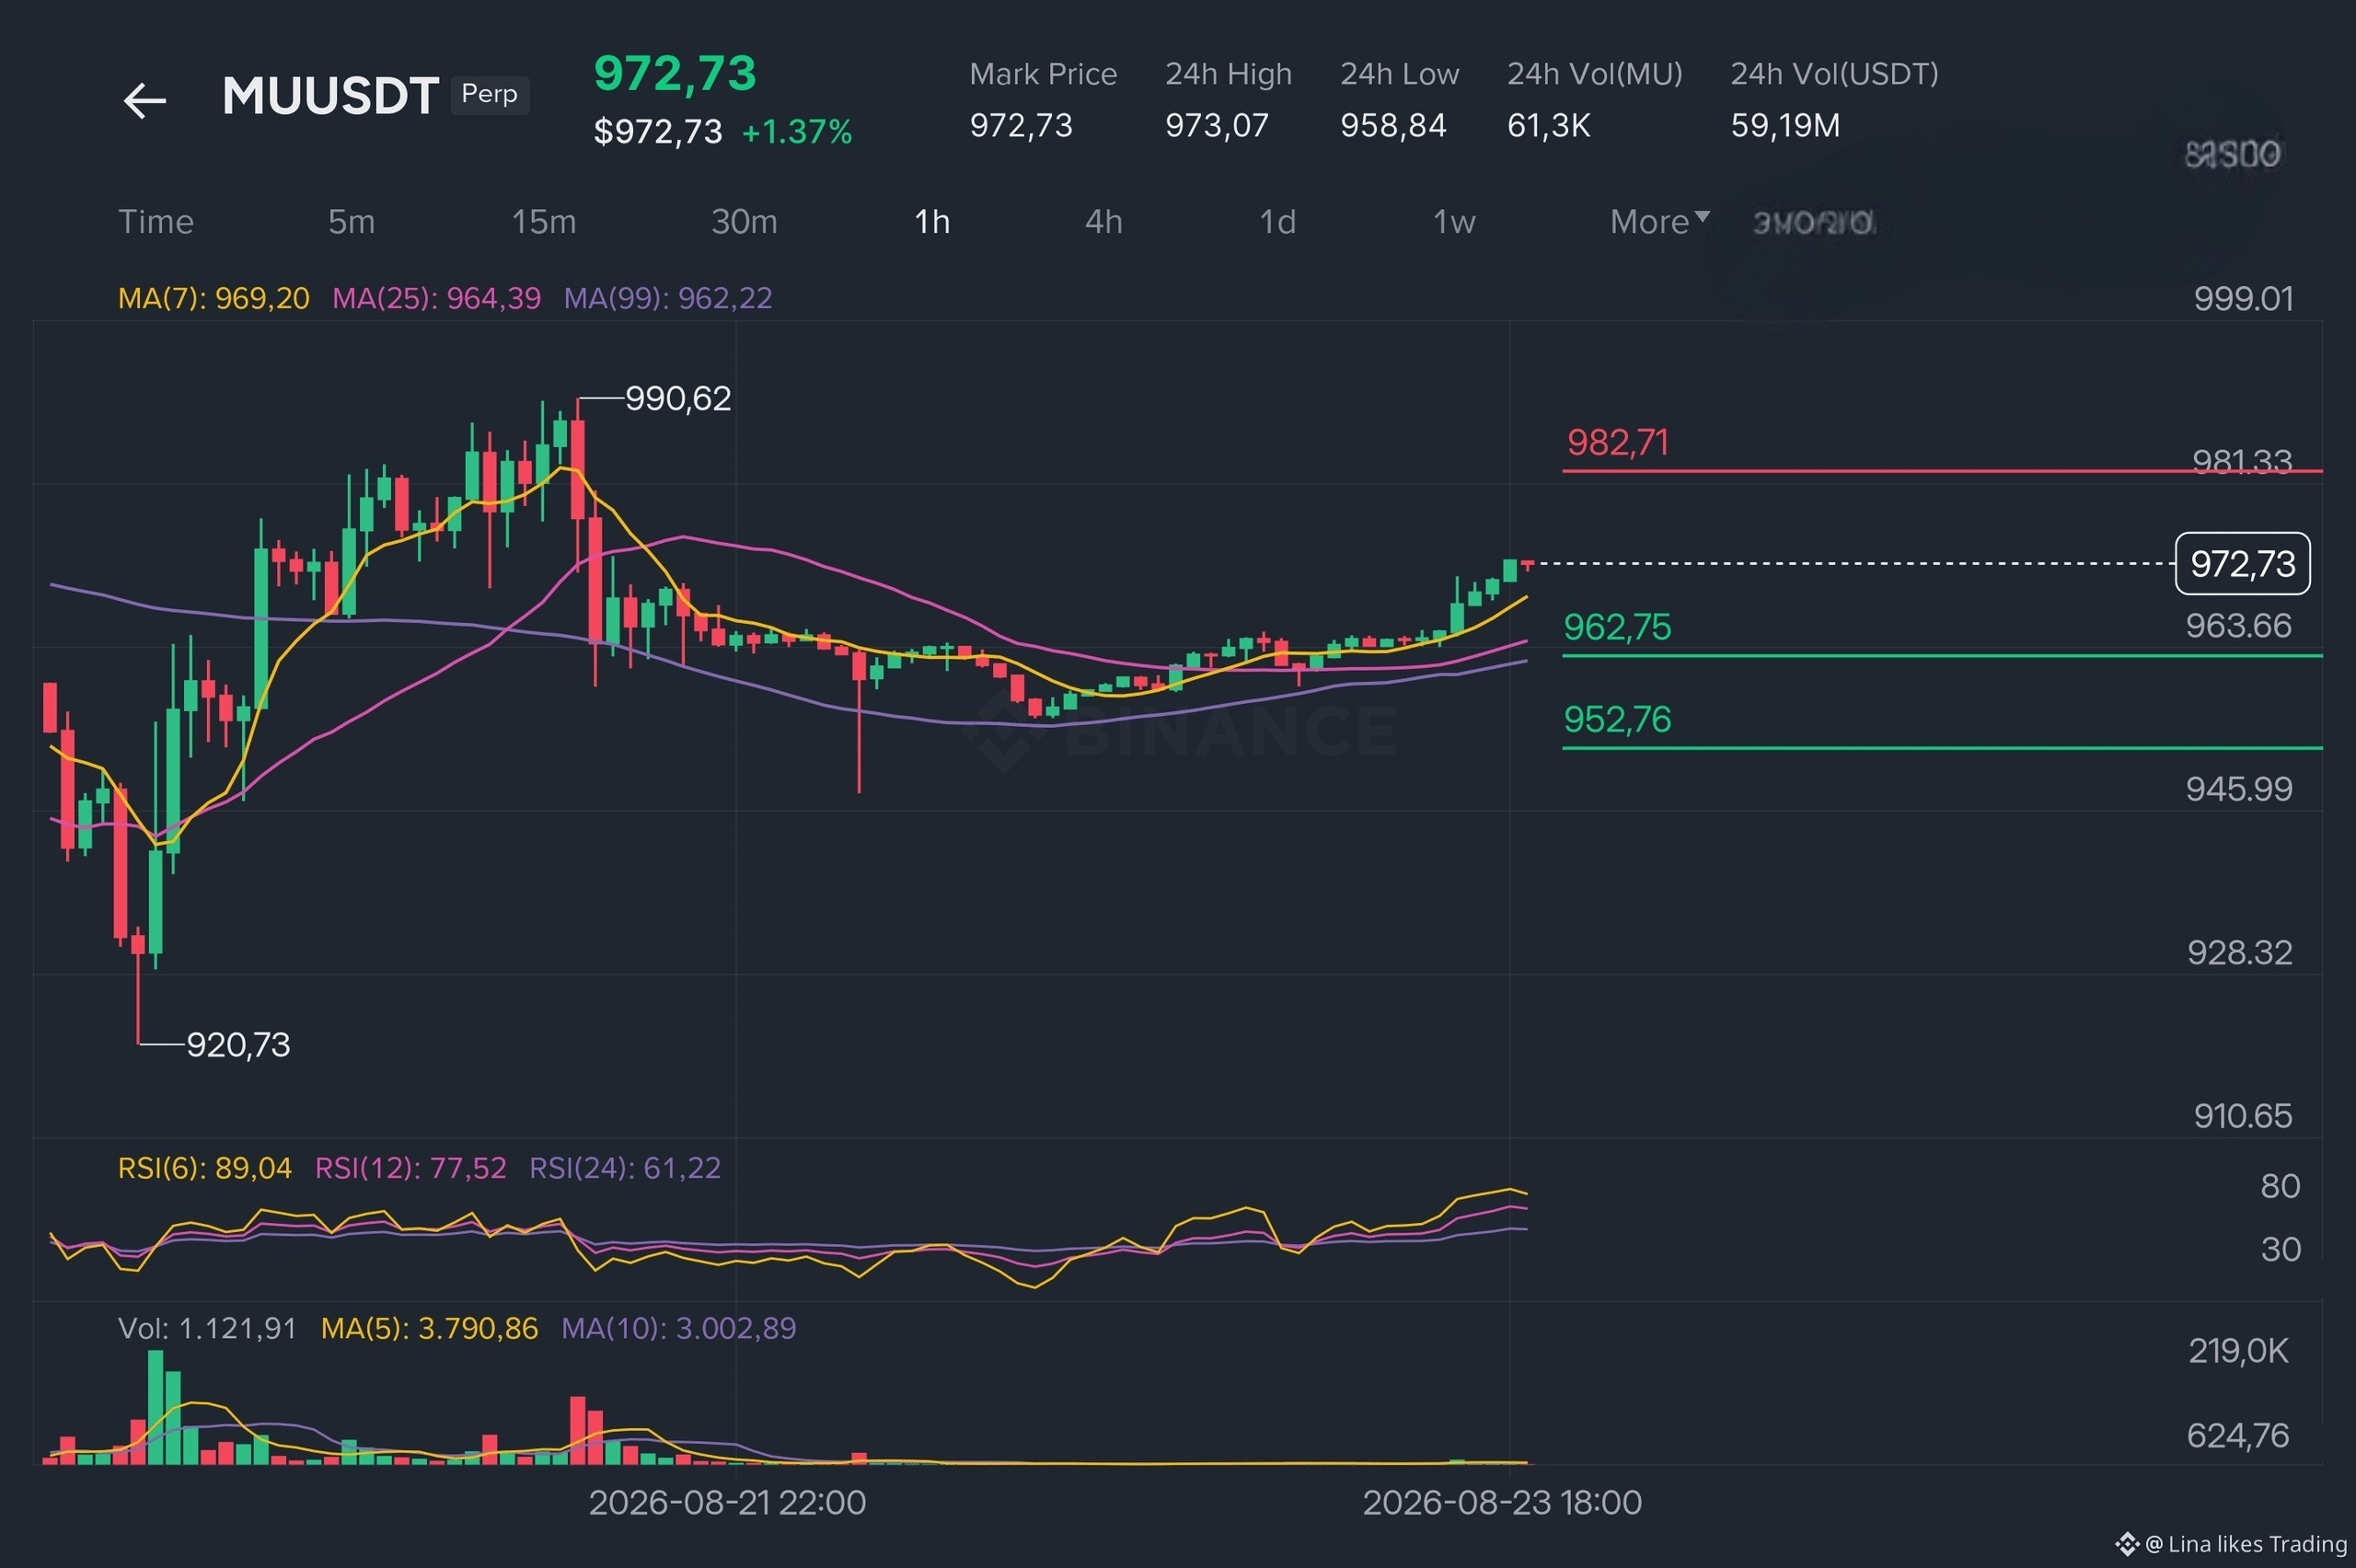Click the RSI(6): 89,04 label
2356x1568 pixels.
point(205,1168)
